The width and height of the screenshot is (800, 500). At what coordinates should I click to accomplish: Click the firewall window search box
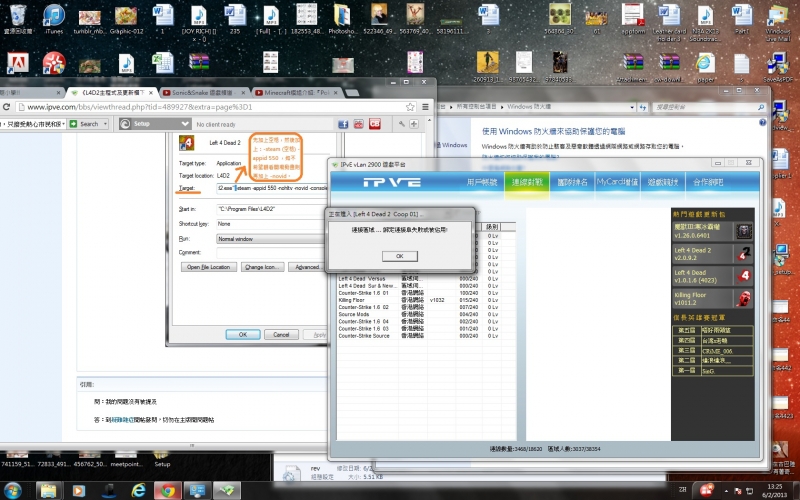coord(710,107)
